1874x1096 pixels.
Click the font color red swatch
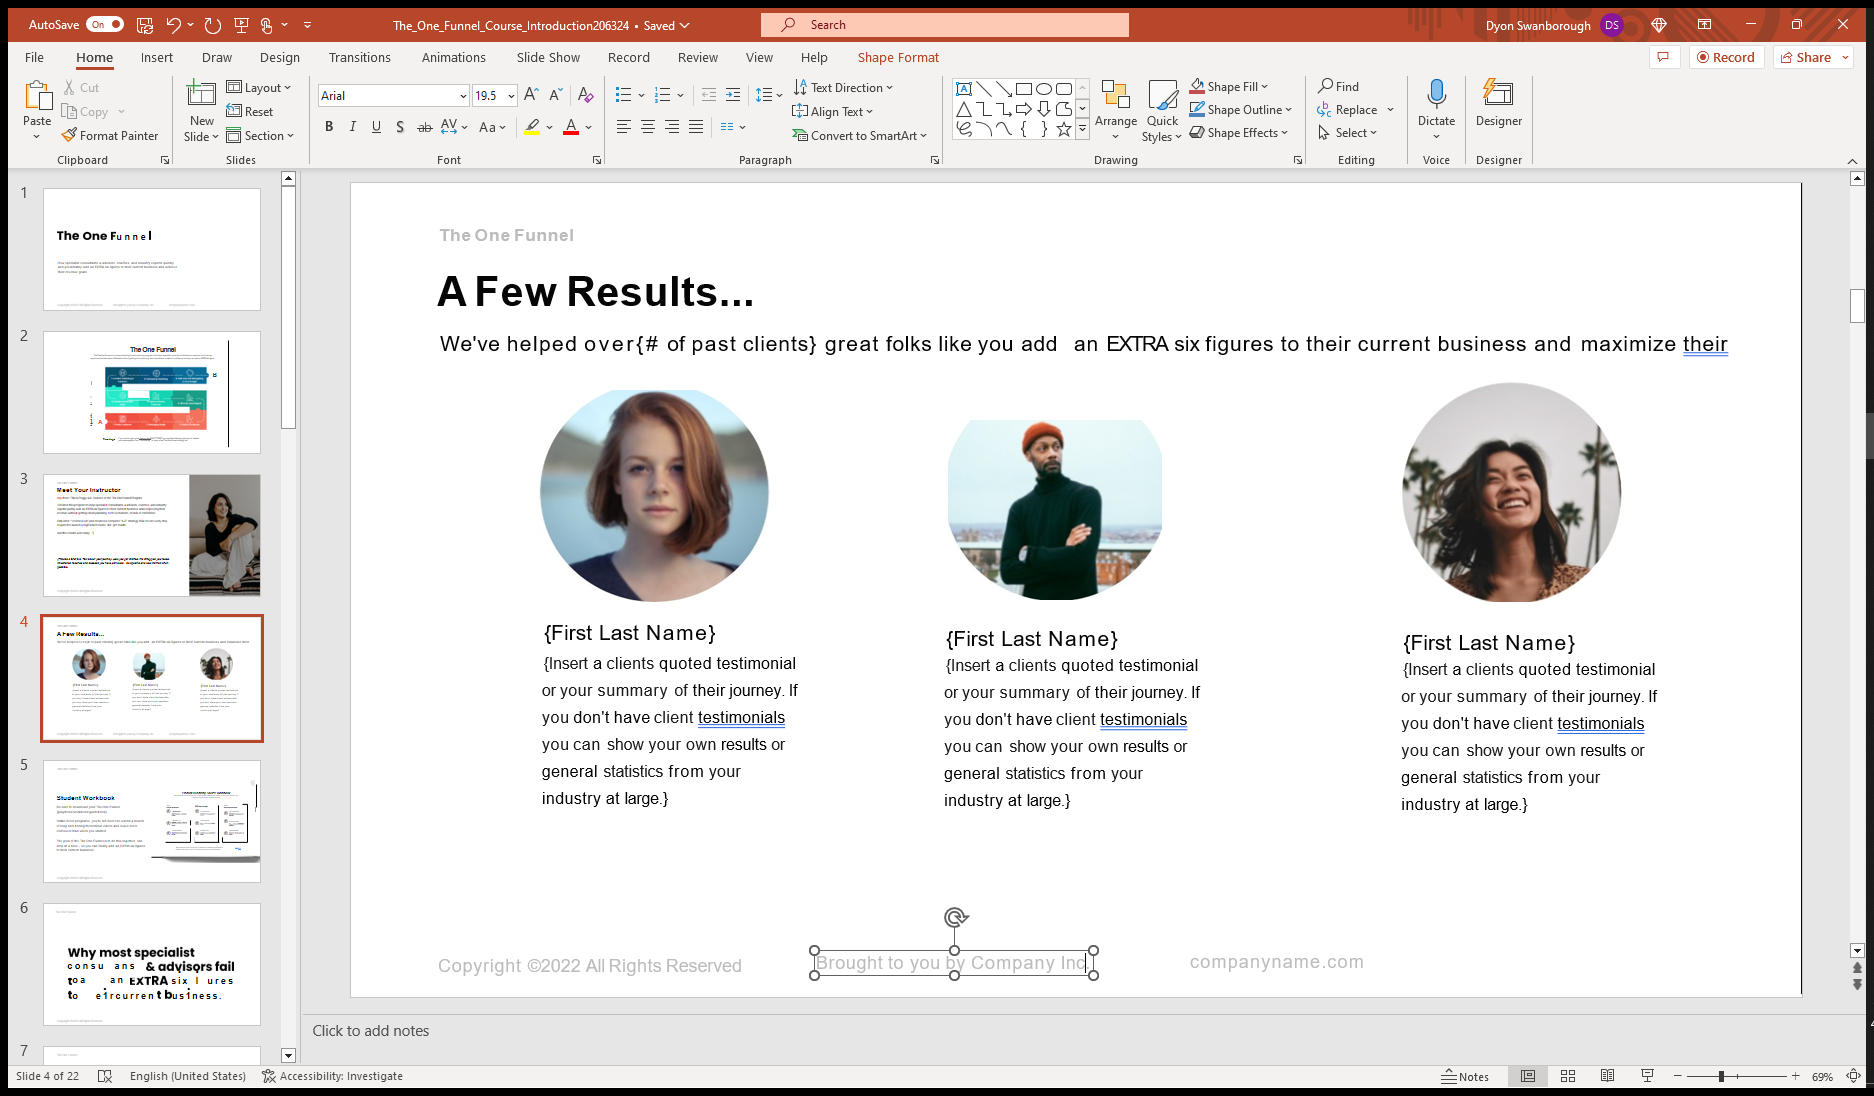[x=571, y=128]
